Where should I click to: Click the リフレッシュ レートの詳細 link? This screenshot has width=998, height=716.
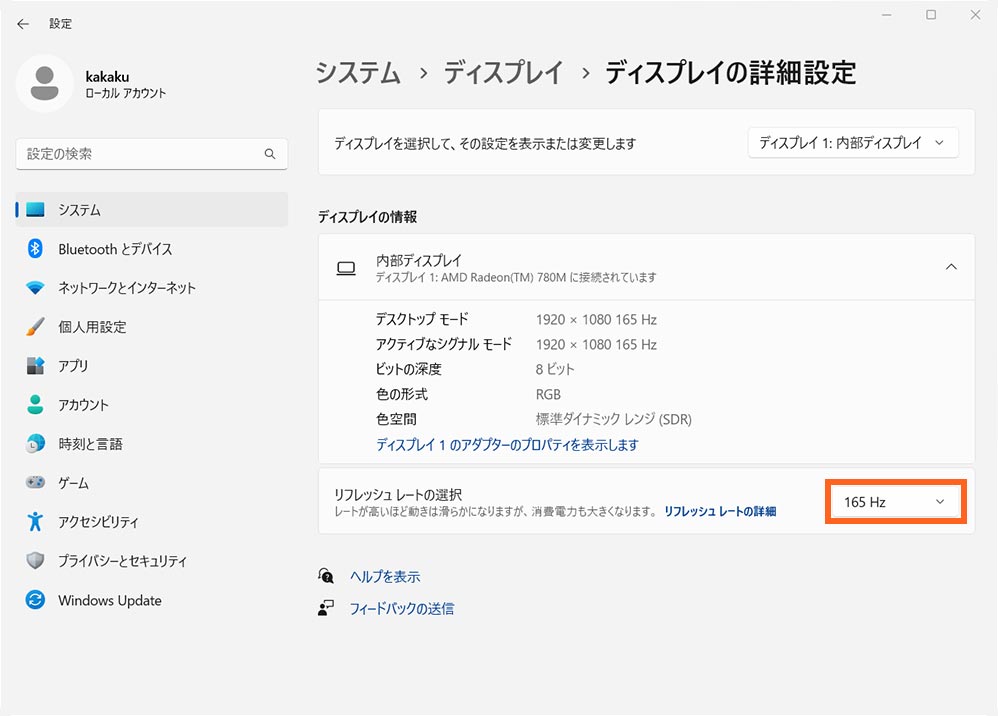719,511
